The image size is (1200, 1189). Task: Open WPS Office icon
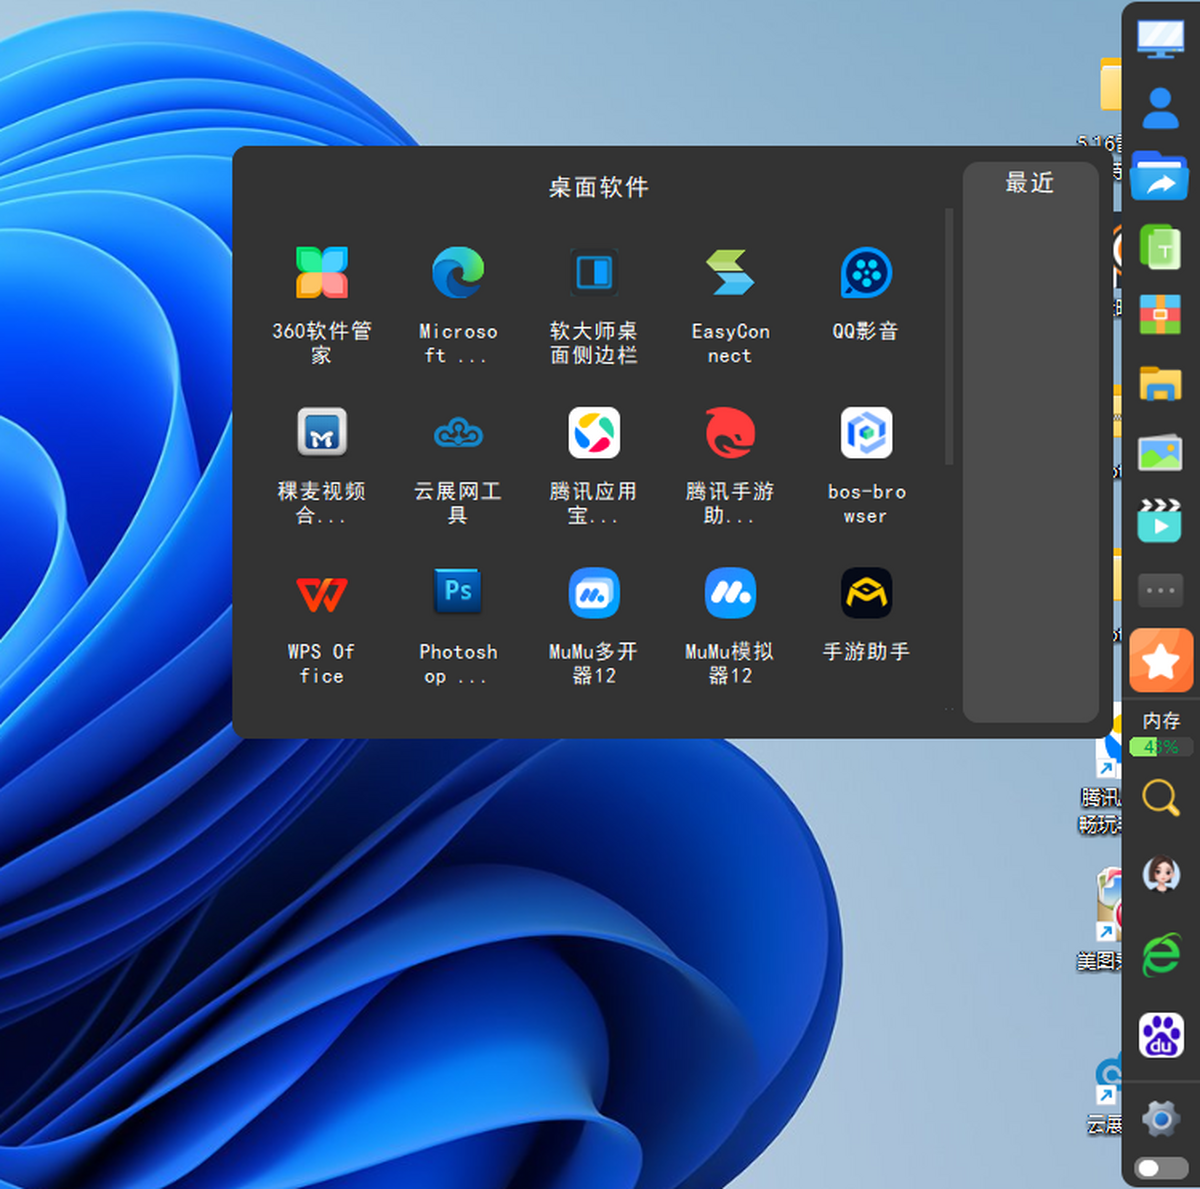pyautogui.click(x=321, y=593)
